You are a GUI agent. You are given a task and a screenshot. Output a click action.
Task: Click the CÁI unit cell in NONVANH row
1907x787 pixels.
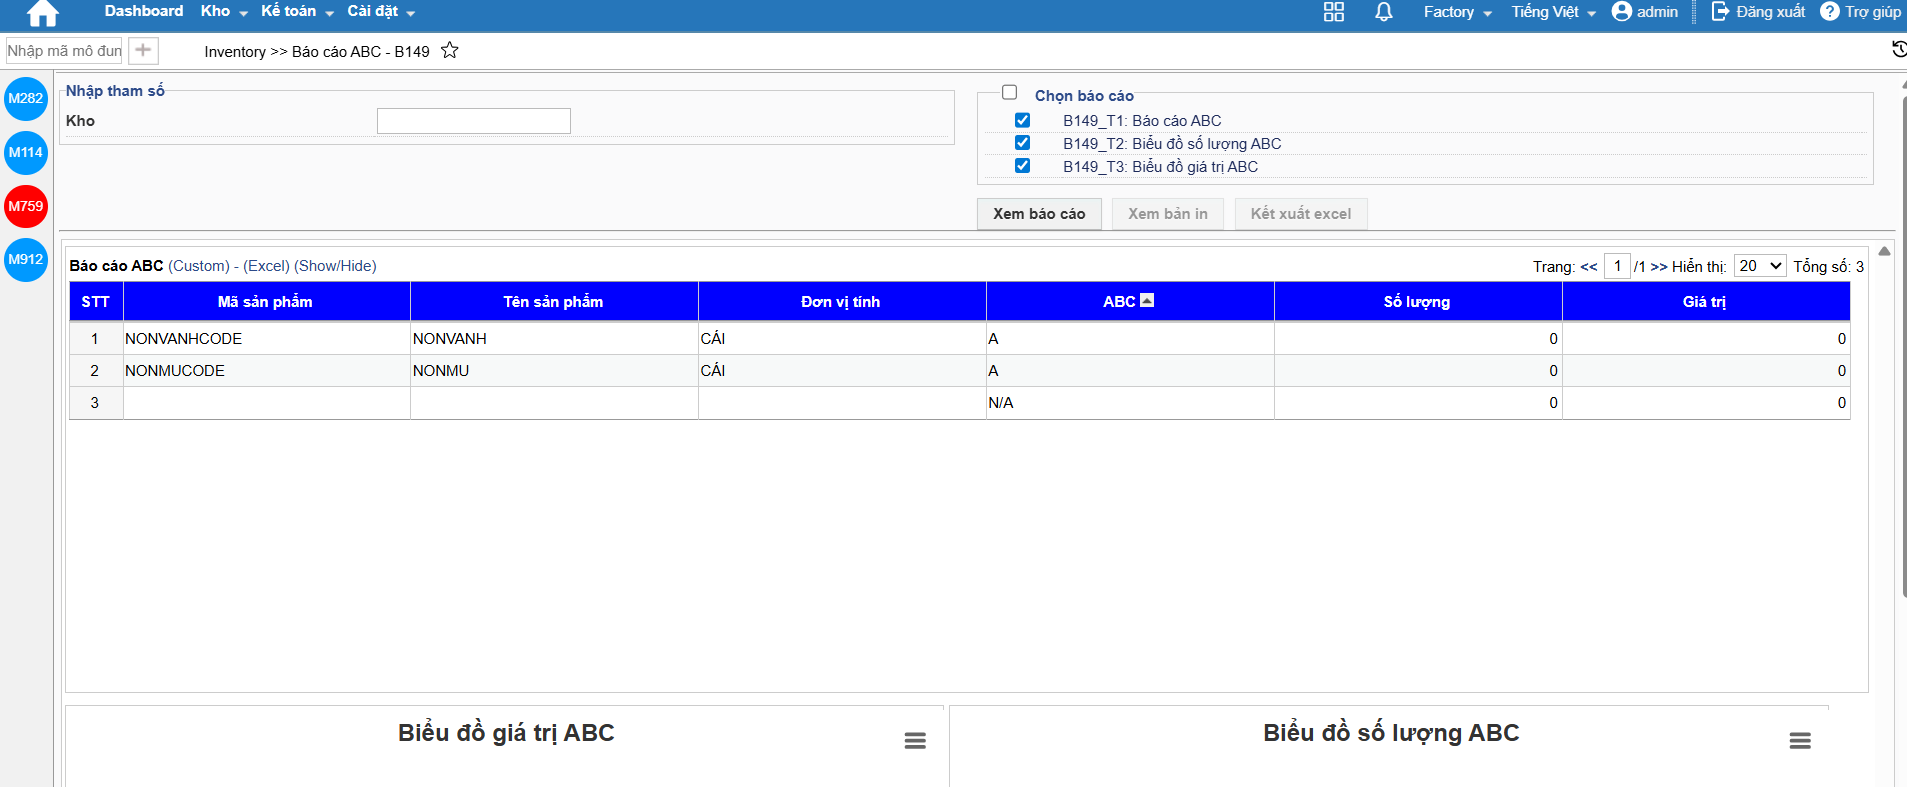click(x=842, y=339)
